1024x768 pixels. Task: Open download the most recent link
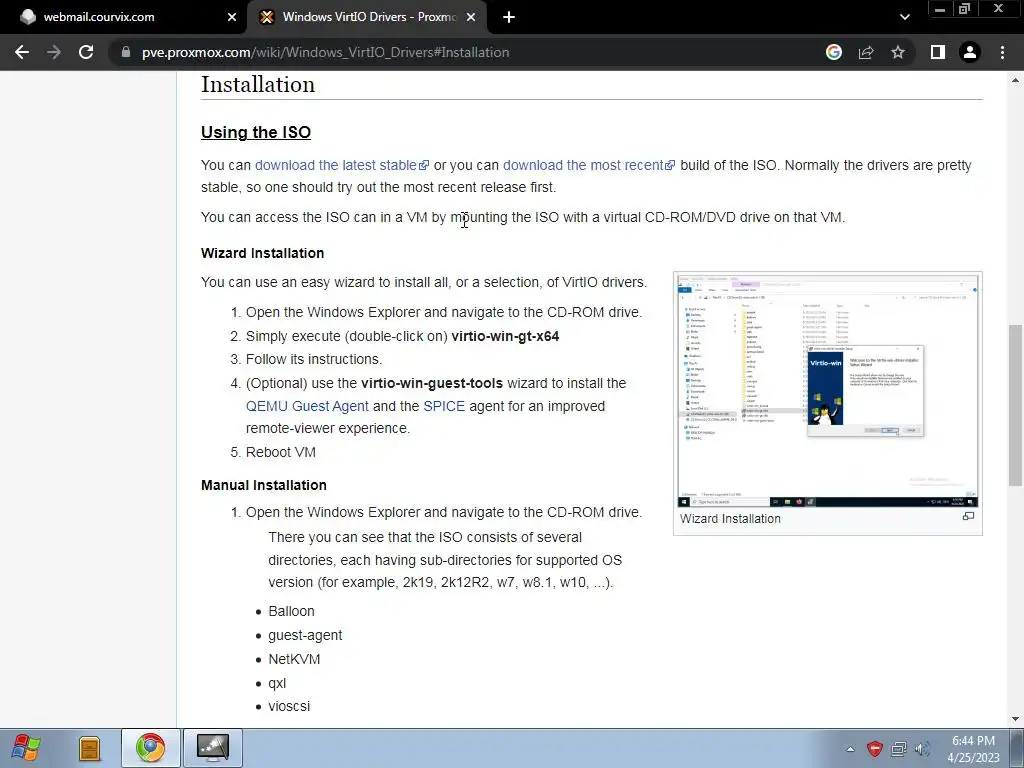588,165
